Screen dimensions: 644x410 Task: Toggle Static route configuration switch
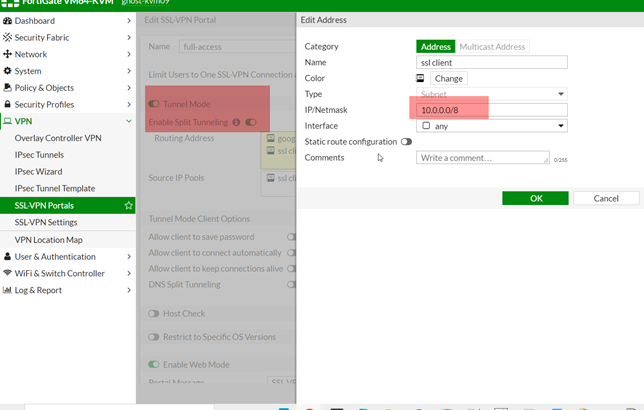406,142
